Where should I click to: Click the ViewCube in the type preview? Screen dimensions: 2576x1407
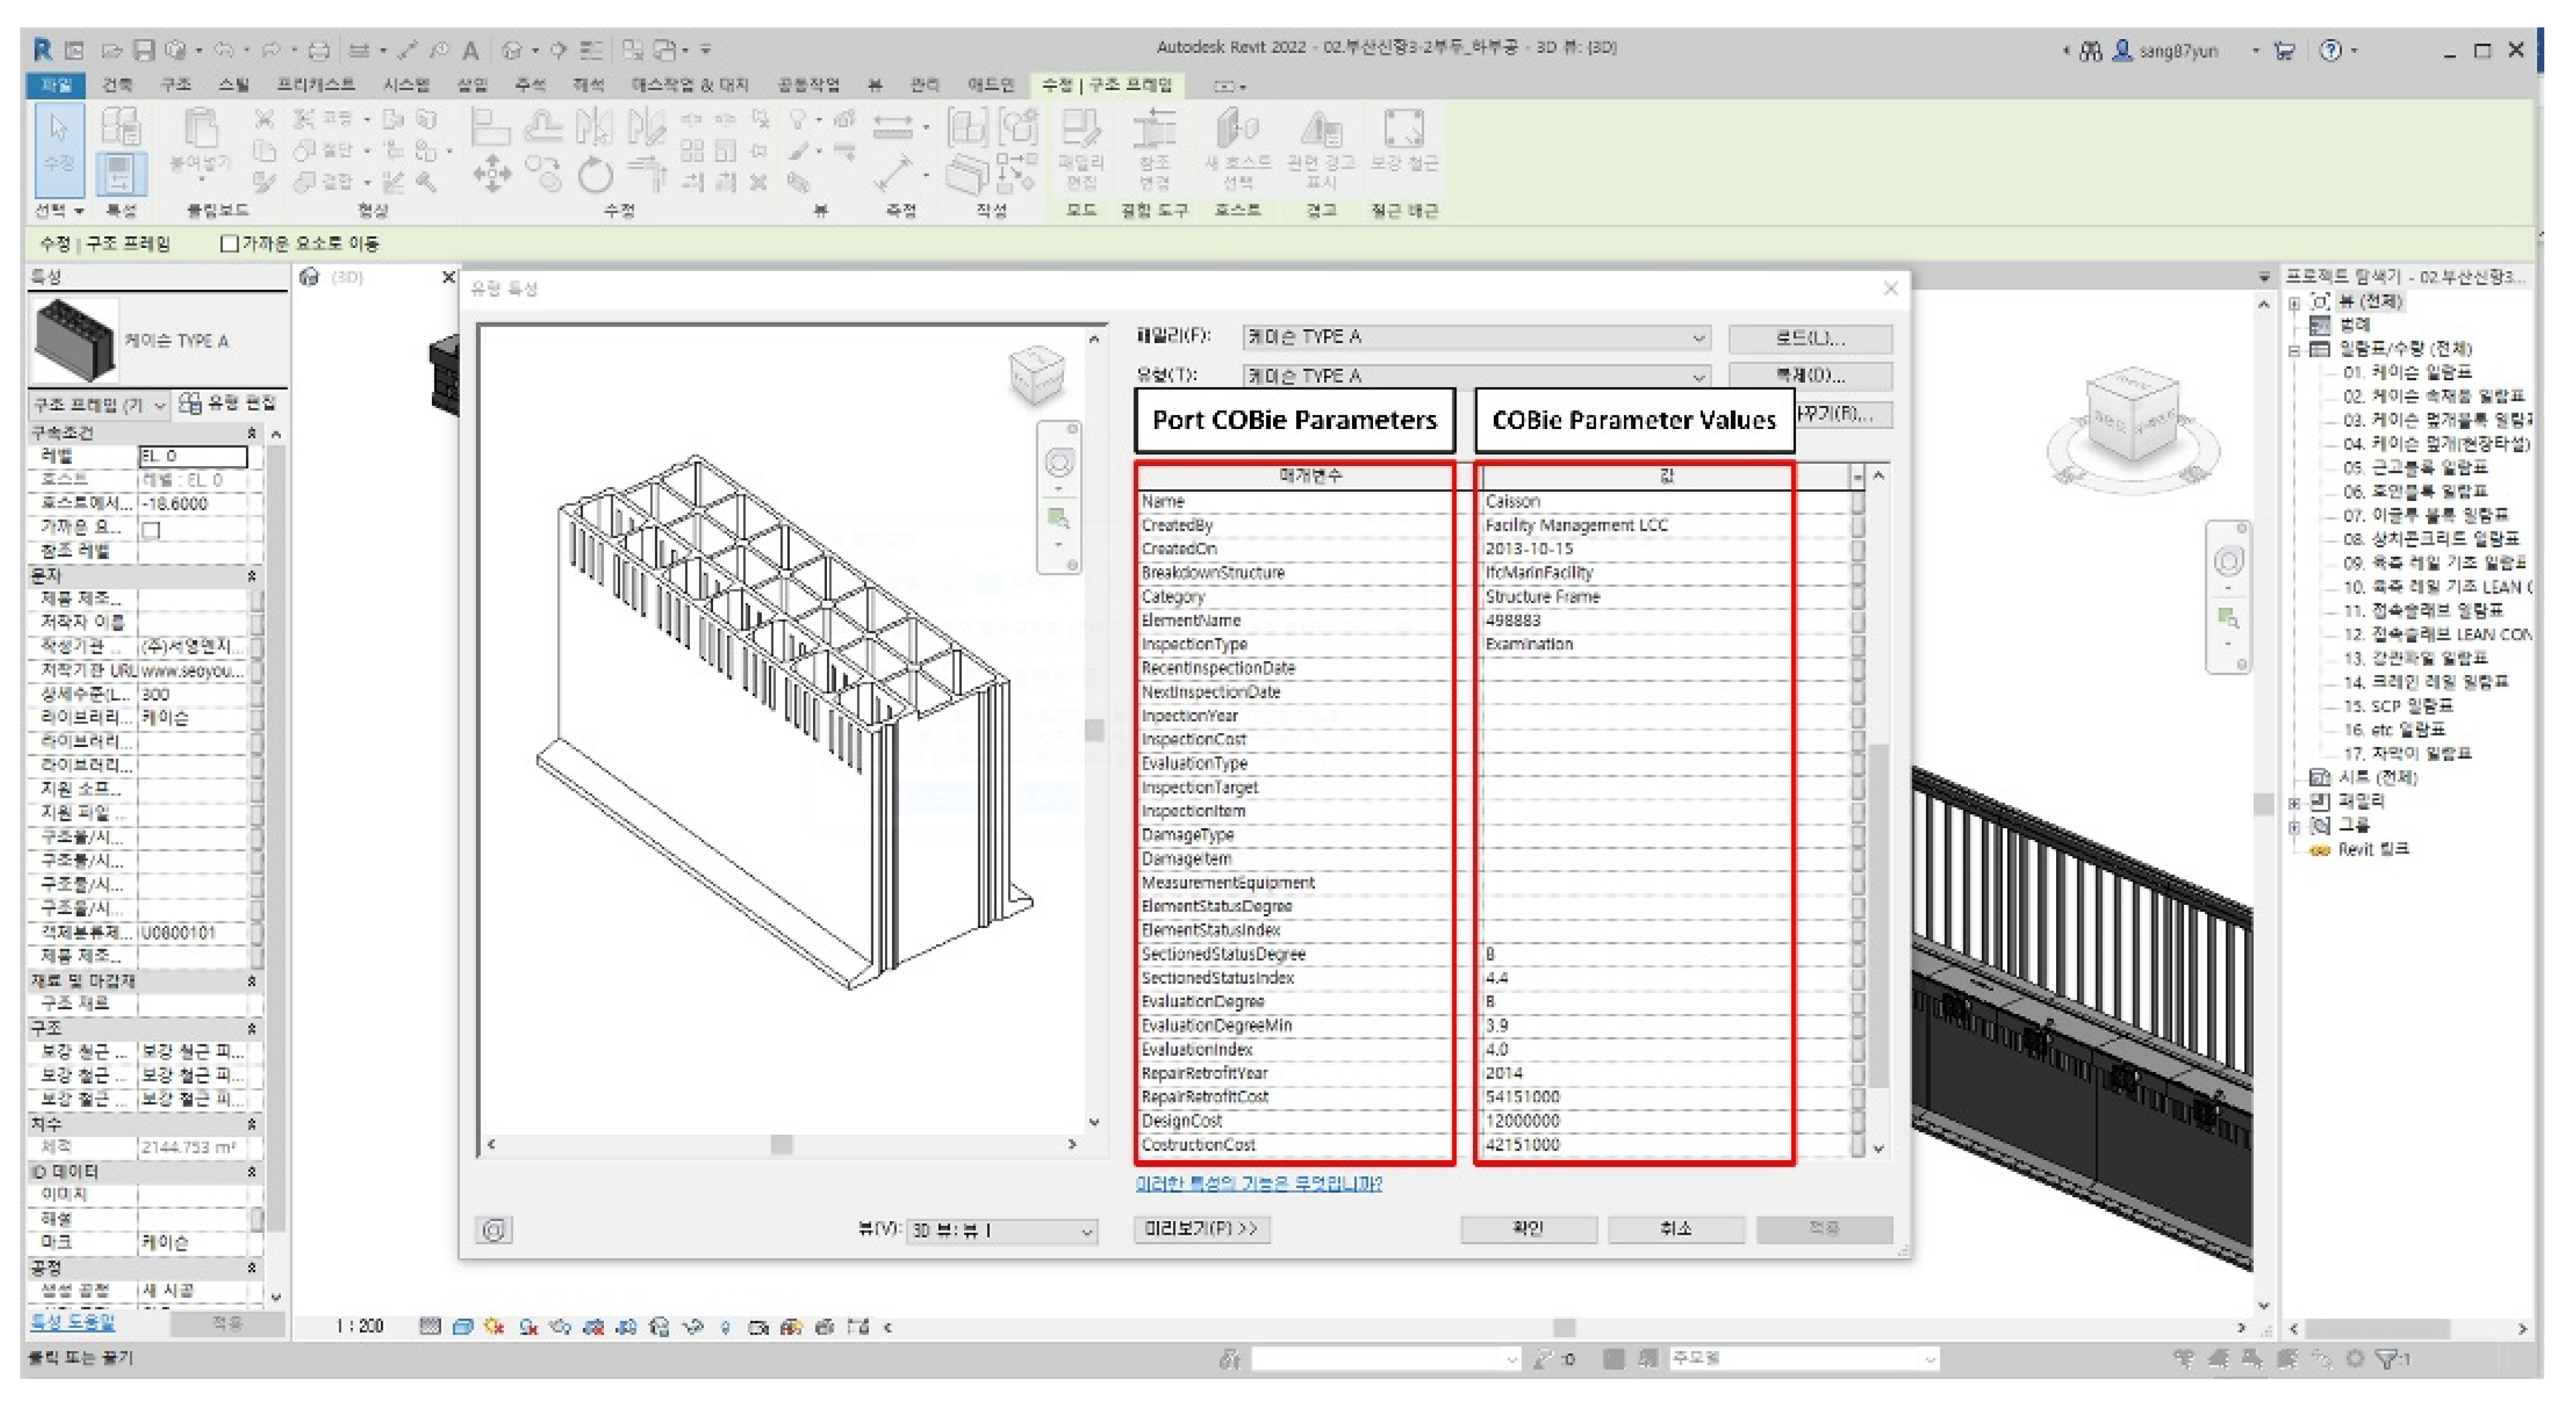(1036, 375)
